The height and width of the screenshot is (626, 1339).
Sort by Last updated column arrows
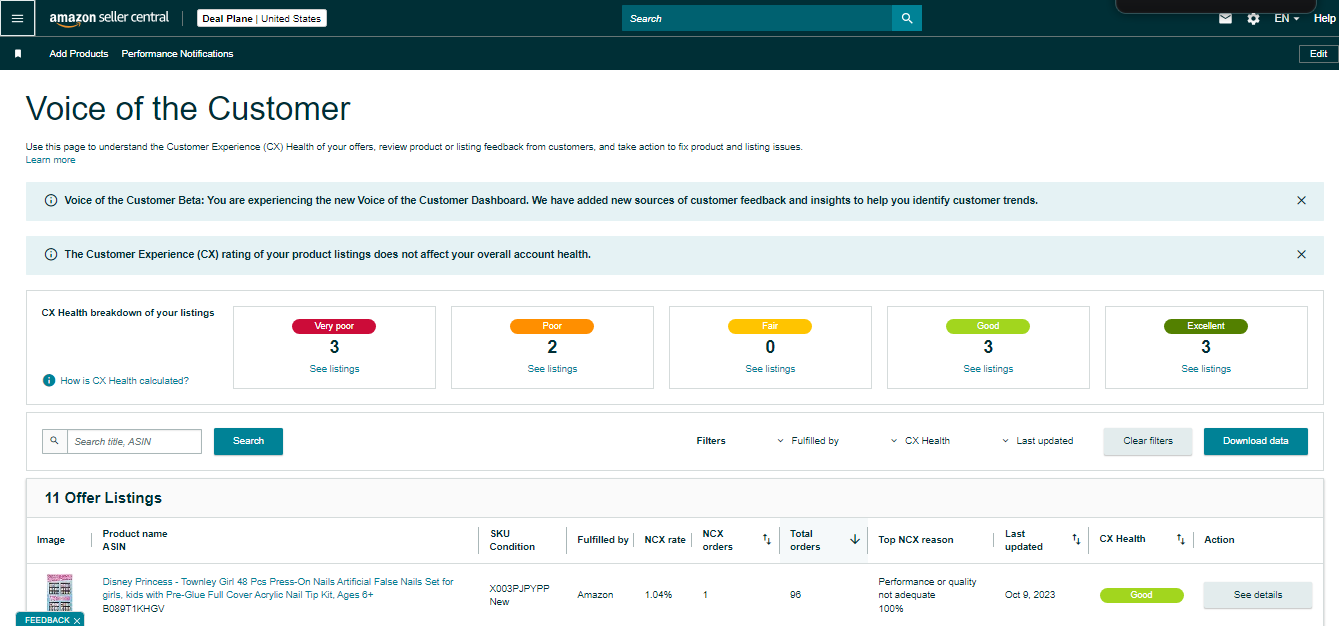coord(1076,540)
